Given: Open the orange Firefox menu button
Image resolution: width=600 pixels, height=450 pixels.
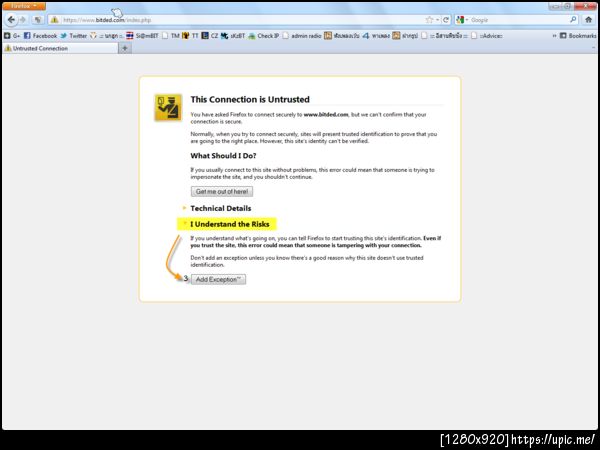Looking at the screenshot, I should click(x=24, y=6).
